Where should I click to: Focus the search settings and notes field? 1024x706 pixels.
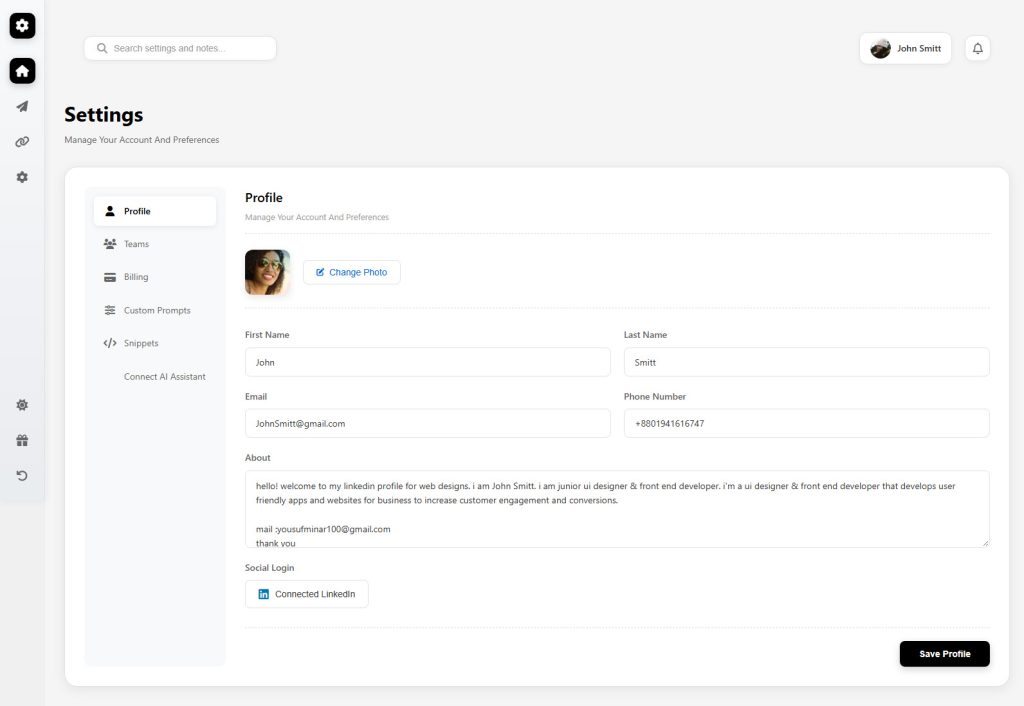[x=180, y=48]
